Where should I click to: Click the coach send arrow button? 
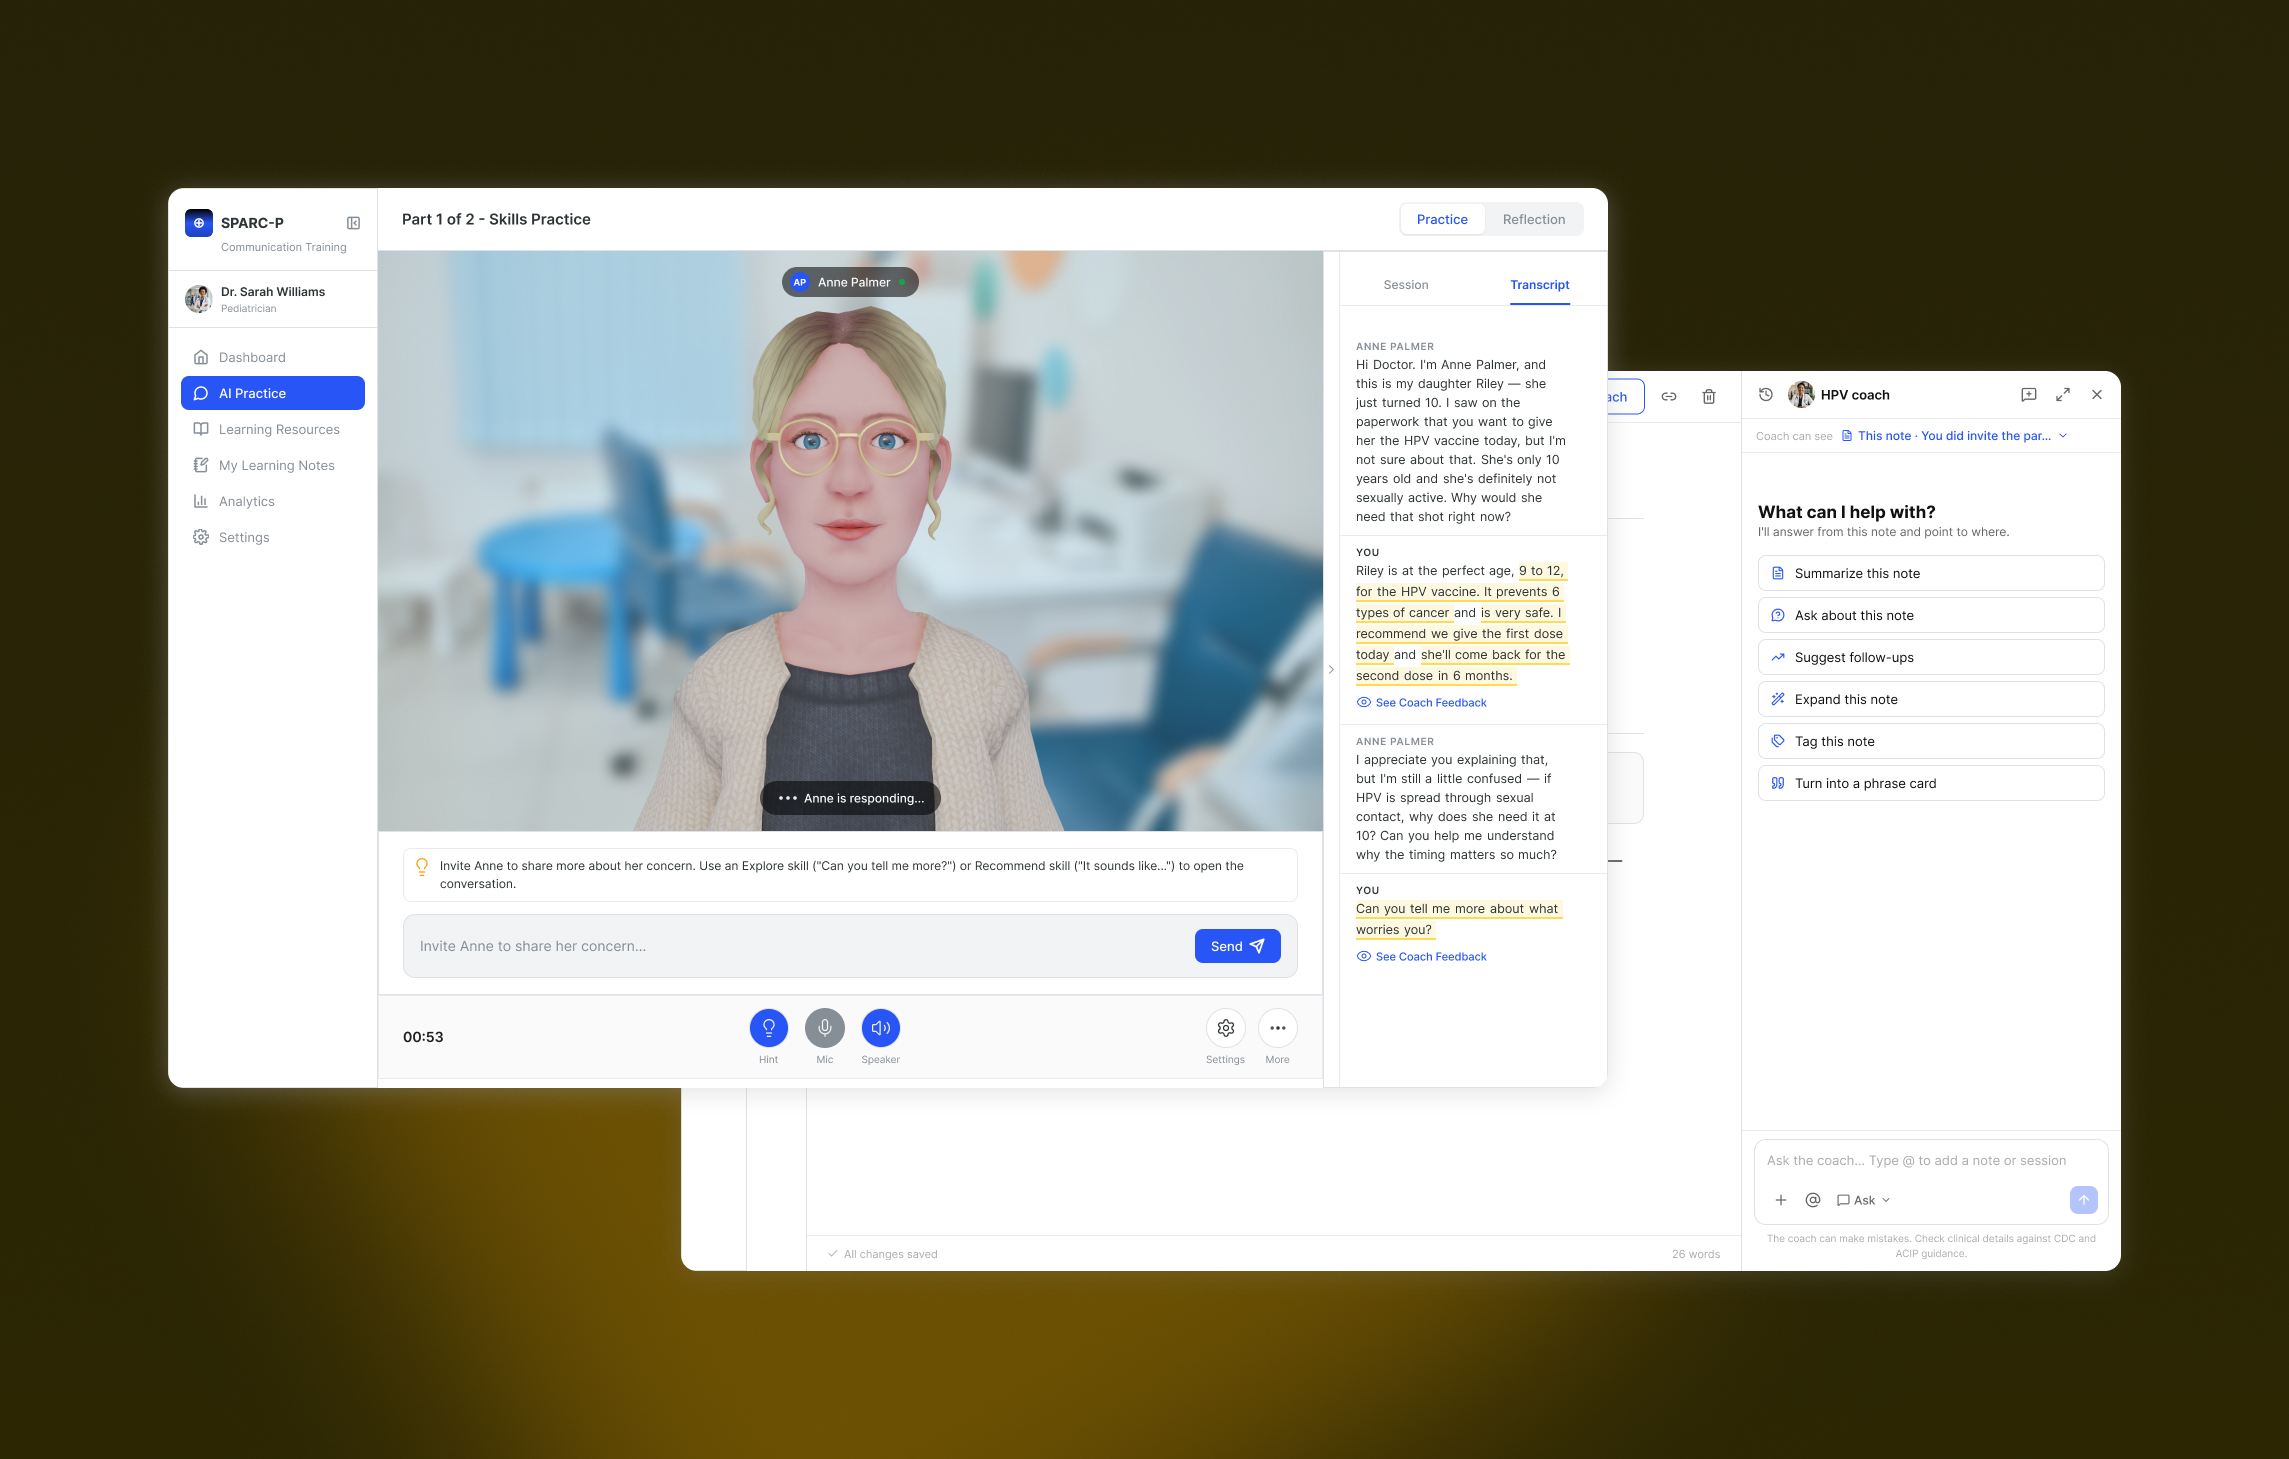tap(2083, 1200)
